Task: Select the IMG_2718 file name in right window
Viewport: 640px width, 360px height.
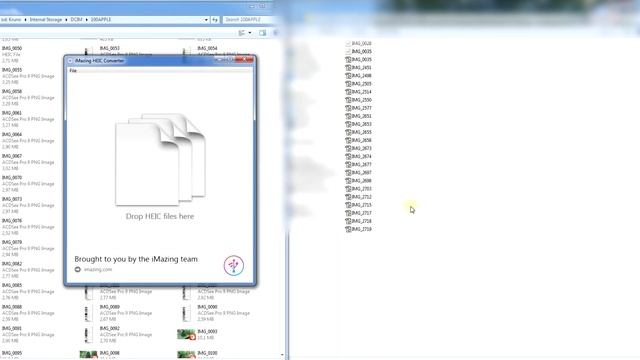Action: (362, 221)
